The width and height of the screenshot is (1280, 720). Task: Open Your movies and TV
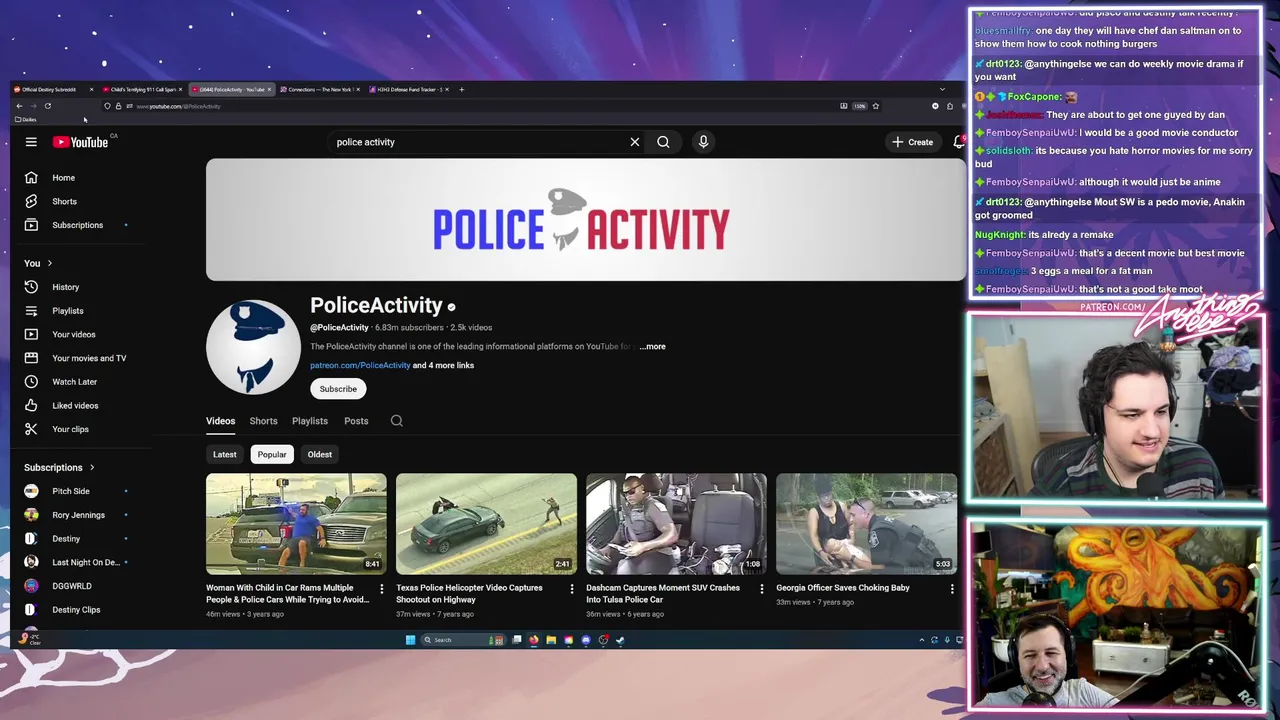pyautogui.click(x=89, y=358)
